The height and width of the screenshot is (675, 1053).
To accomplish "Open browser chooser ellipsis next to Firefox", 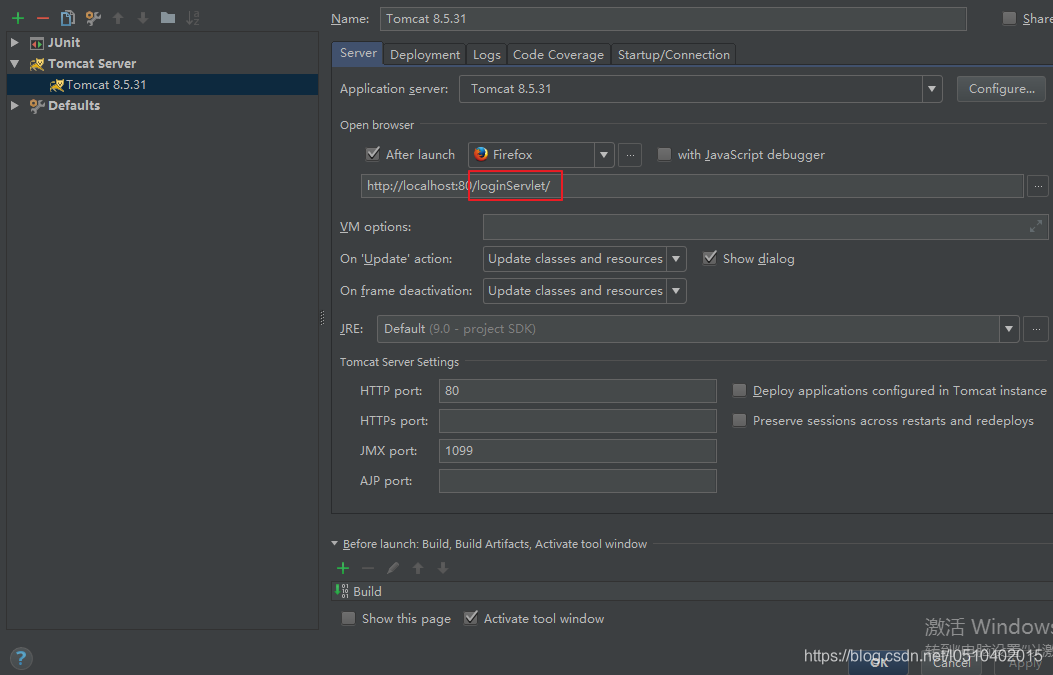I will coord(630,154).
